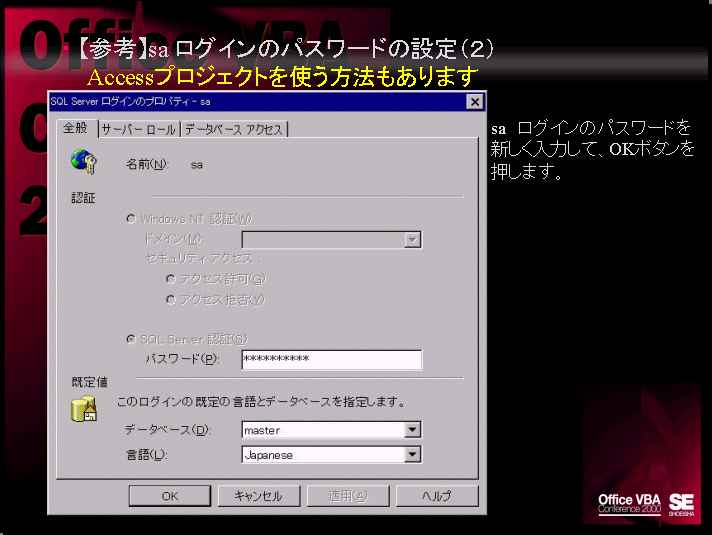Switch to the 全般 tab
This screenshot has height=535, width=712.
pyautogui.click(x=76, y=128)
